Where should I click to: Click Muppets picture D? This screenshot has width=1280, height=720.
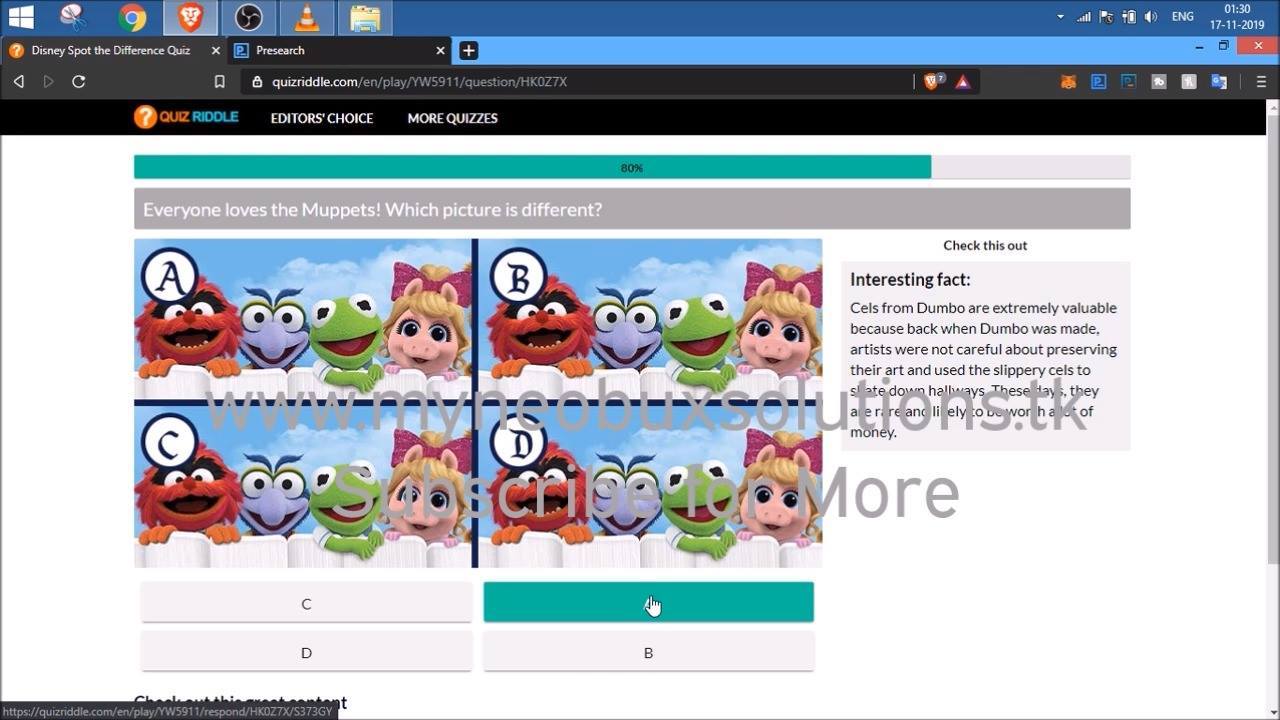650,486
